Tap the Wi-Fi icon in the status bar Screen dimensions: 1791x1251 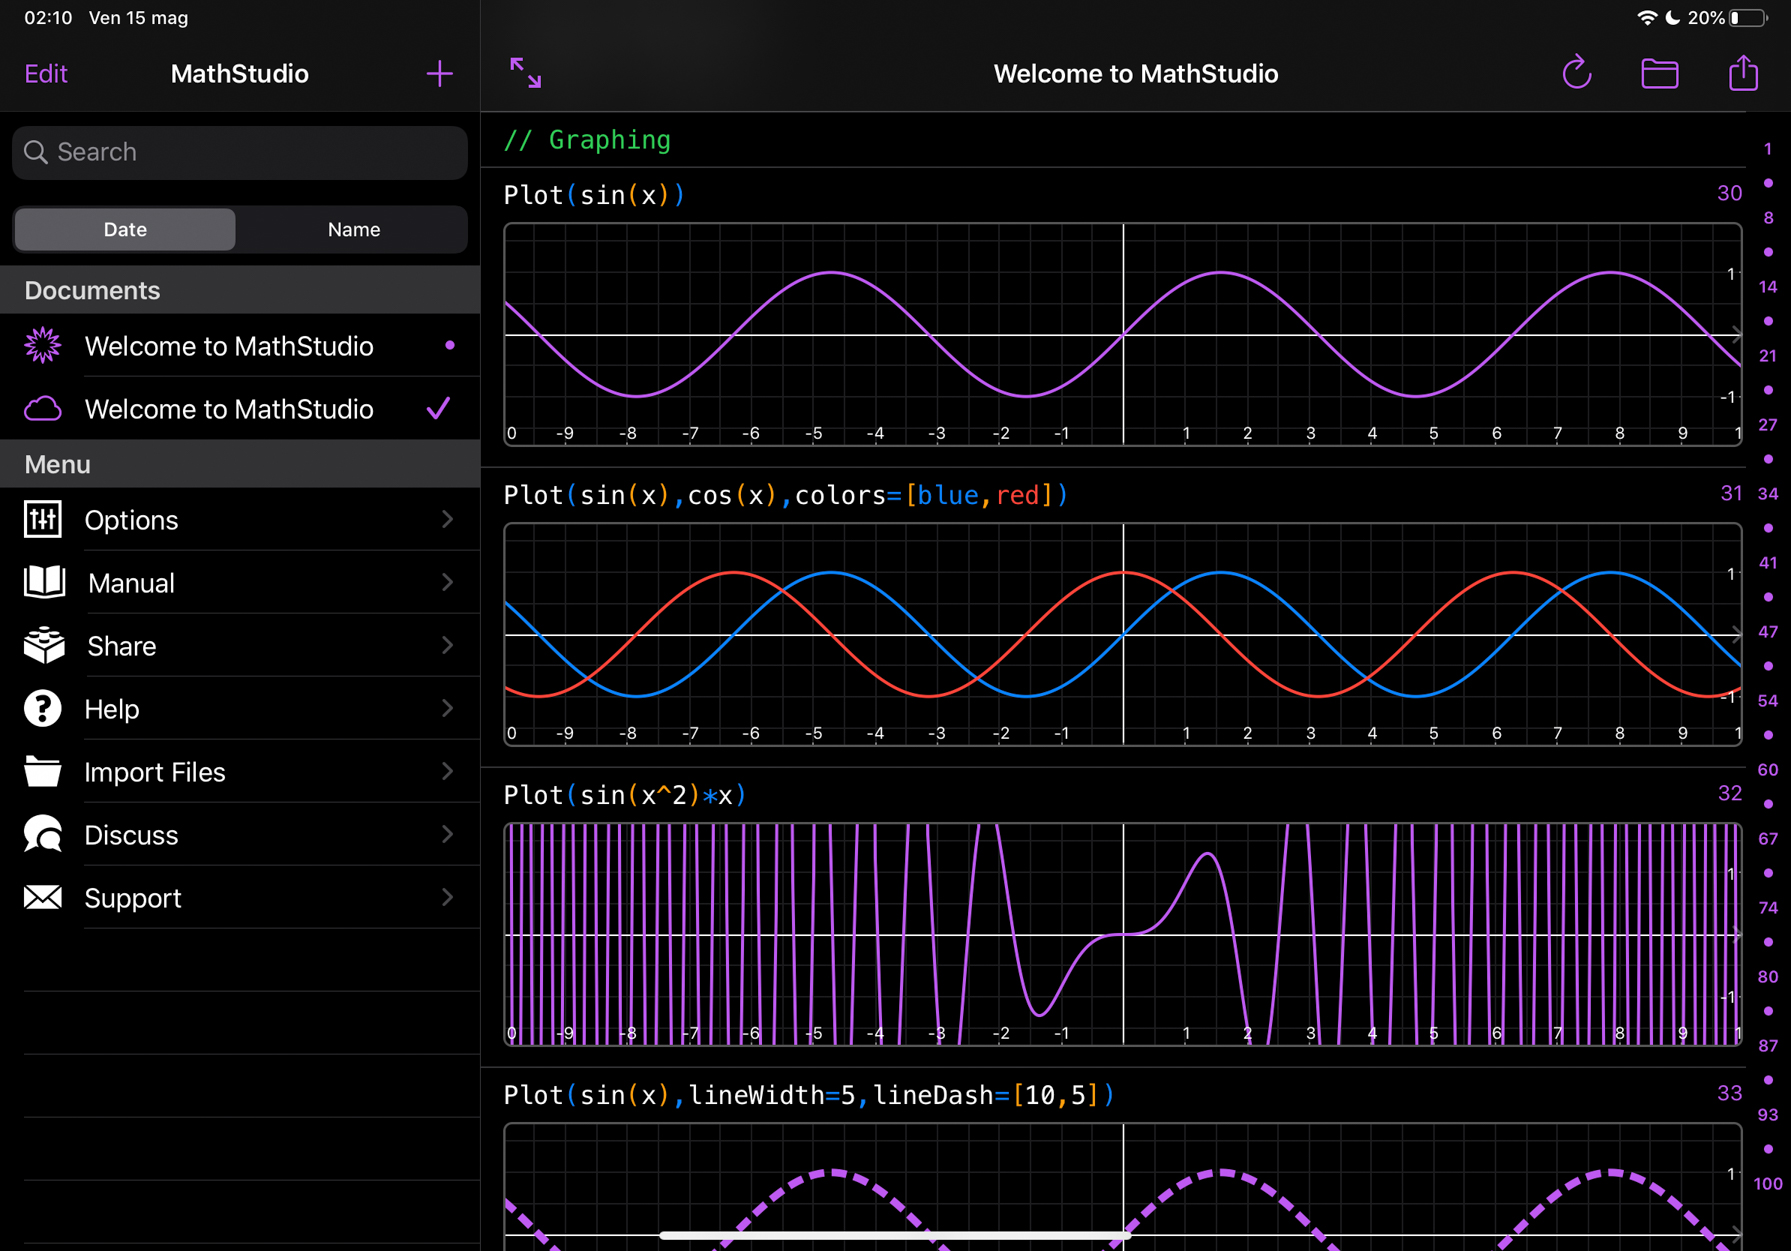point(1646,18)
